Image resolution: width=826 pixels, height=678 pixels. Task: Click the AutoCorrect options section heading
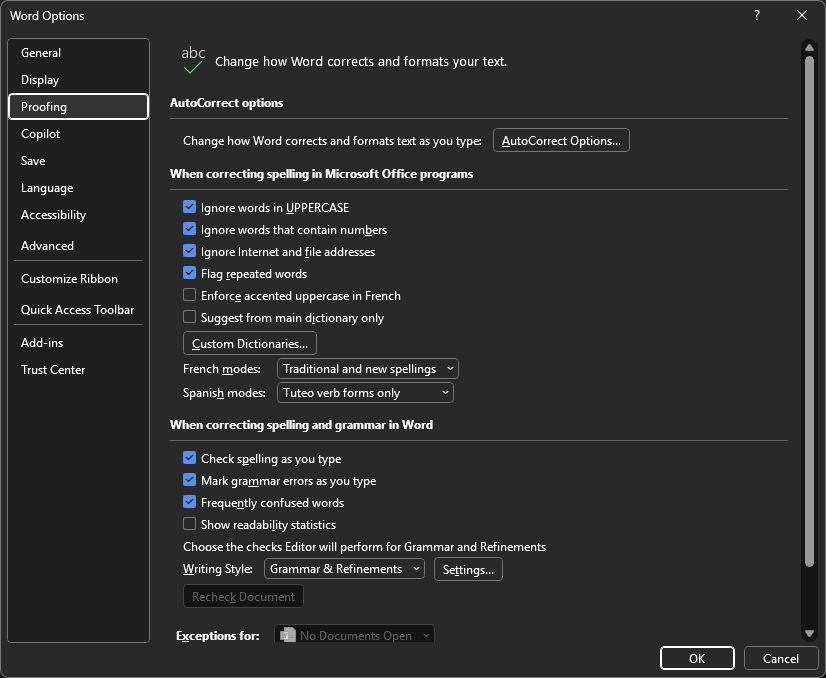point(227,103)
